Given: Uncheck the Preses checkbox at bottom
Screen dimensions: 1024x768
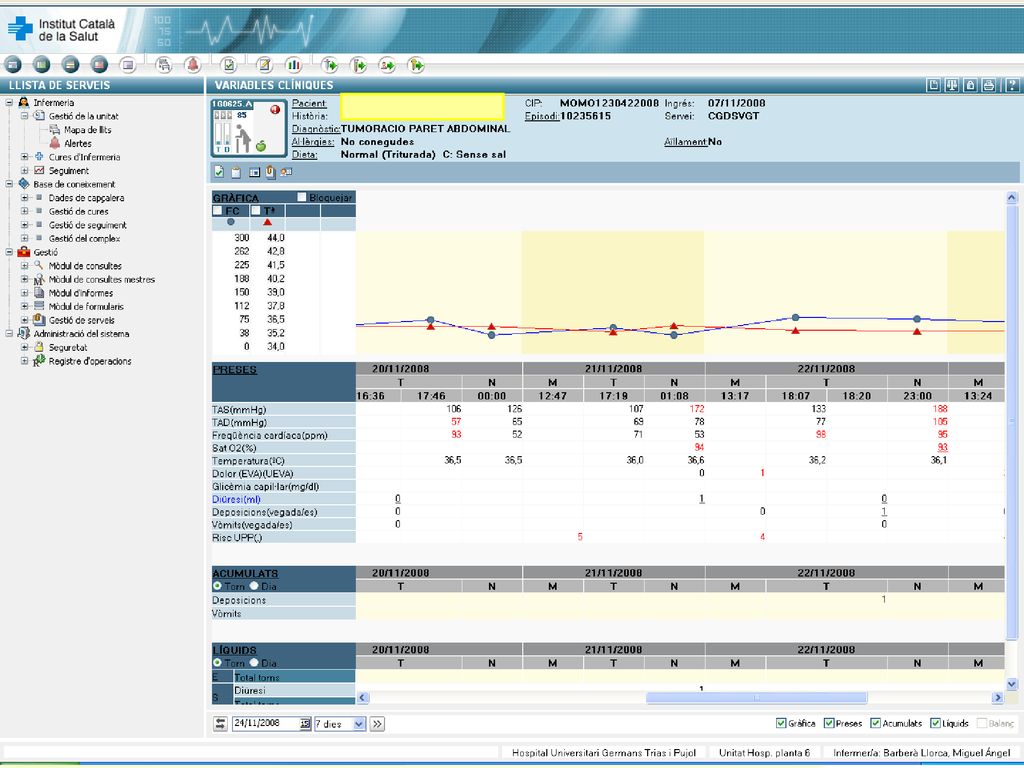Looking at the screenshot, I should (828, 723).
